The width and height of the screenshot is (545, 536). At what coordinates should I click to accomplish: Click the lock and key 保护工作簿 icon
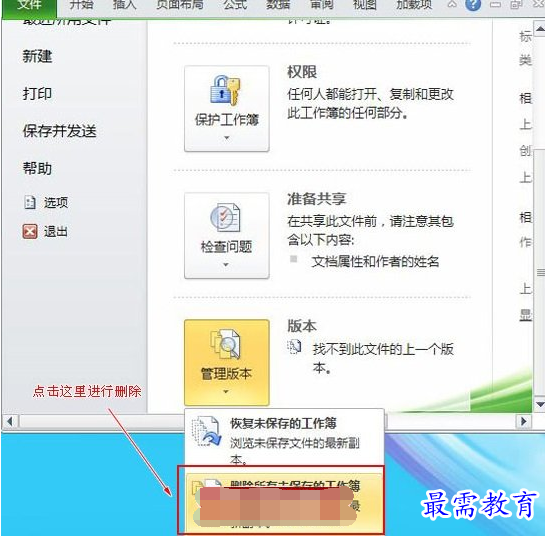coord(225,90)
